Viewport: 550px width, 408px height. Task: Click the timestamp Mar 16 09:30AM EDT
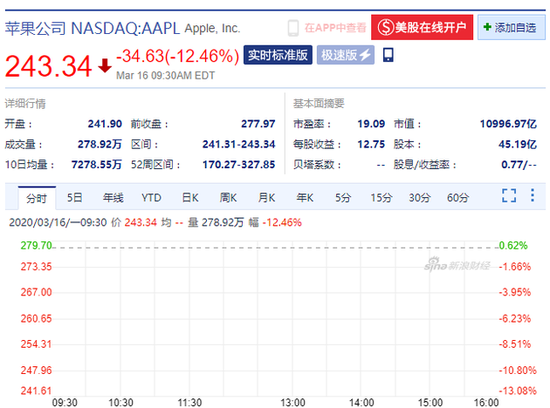(x=165, y=75)
